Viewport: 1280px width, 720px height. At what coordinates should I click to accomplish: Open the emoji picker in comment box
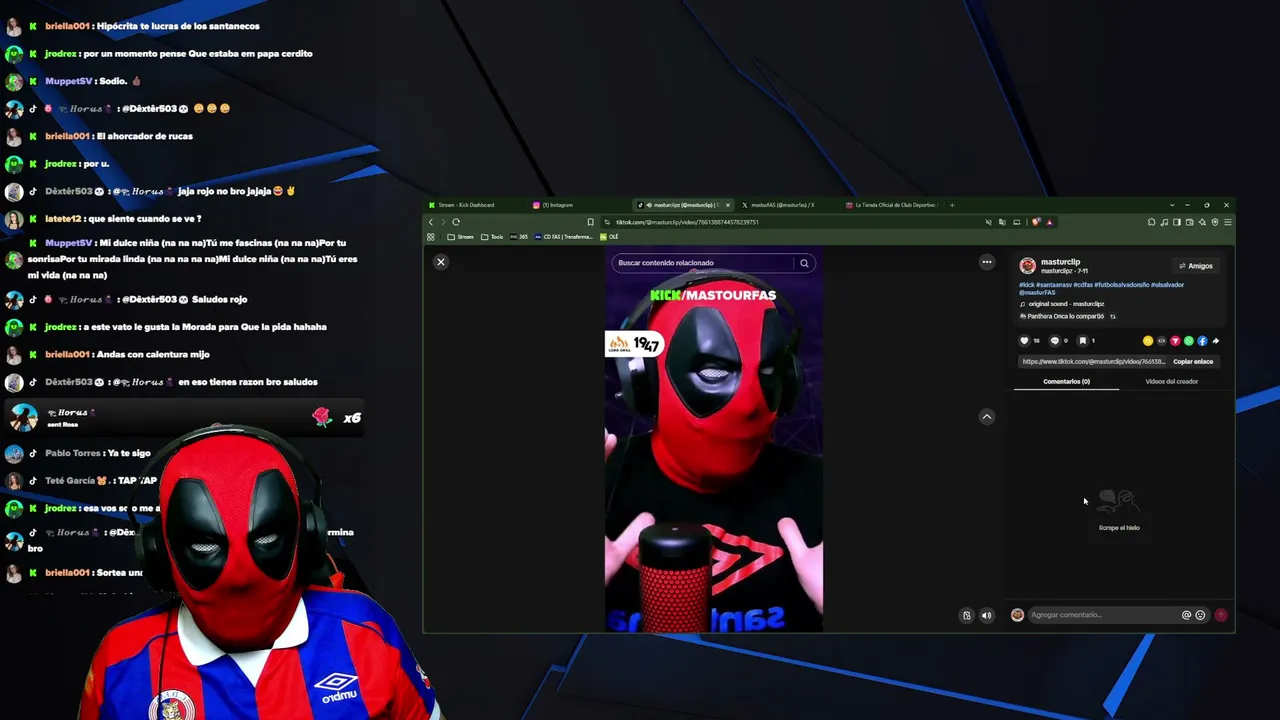point(1200,615)
